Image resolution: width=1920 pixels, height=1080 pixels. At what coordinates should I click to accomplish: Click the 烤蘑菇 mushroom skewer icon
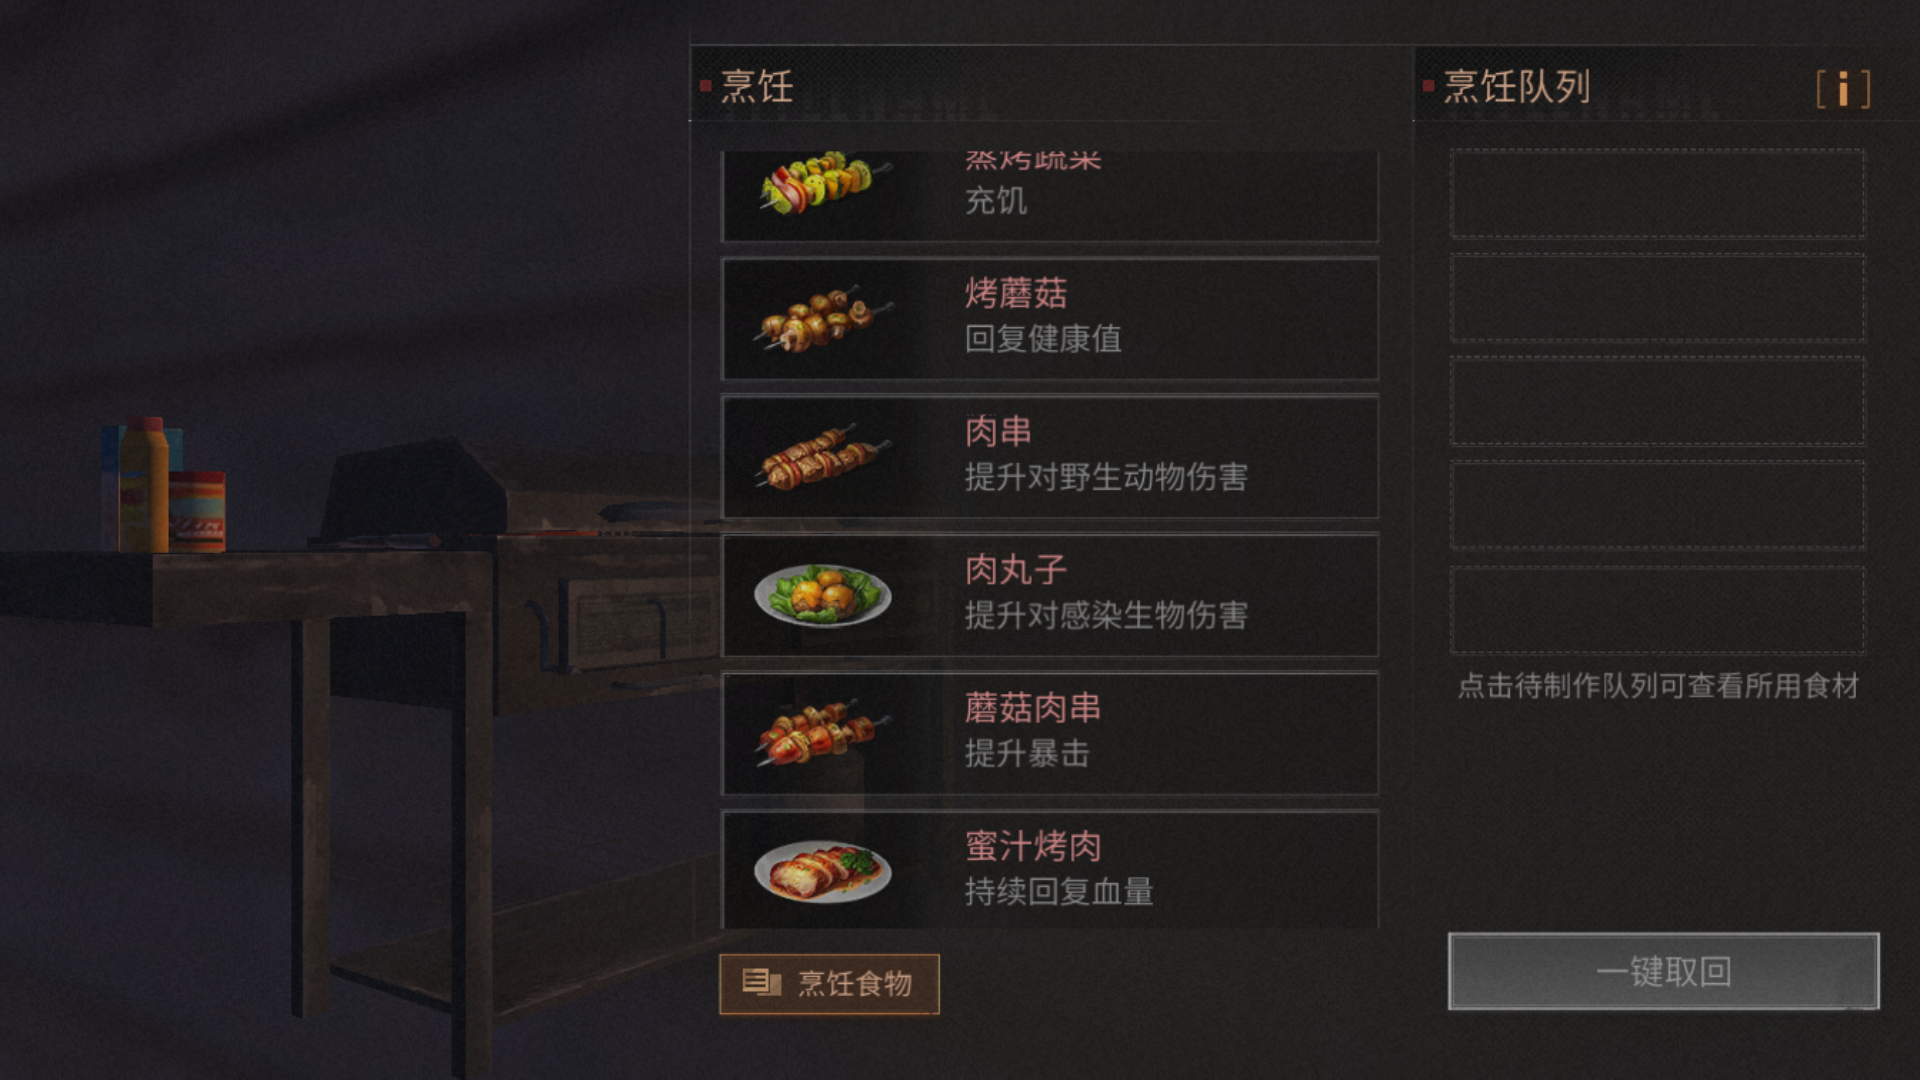coord(822,319)
